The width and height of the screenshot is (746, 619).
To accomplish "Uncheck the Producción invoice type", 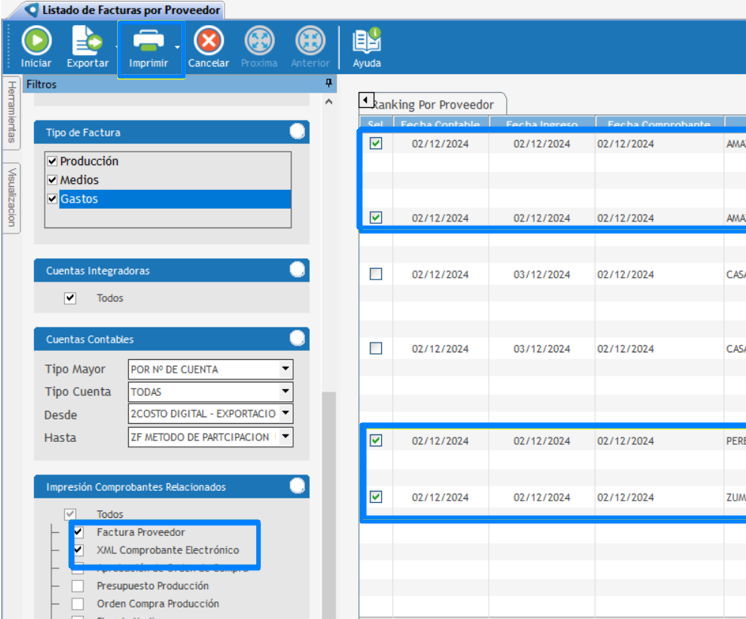I will pos(52,161).
